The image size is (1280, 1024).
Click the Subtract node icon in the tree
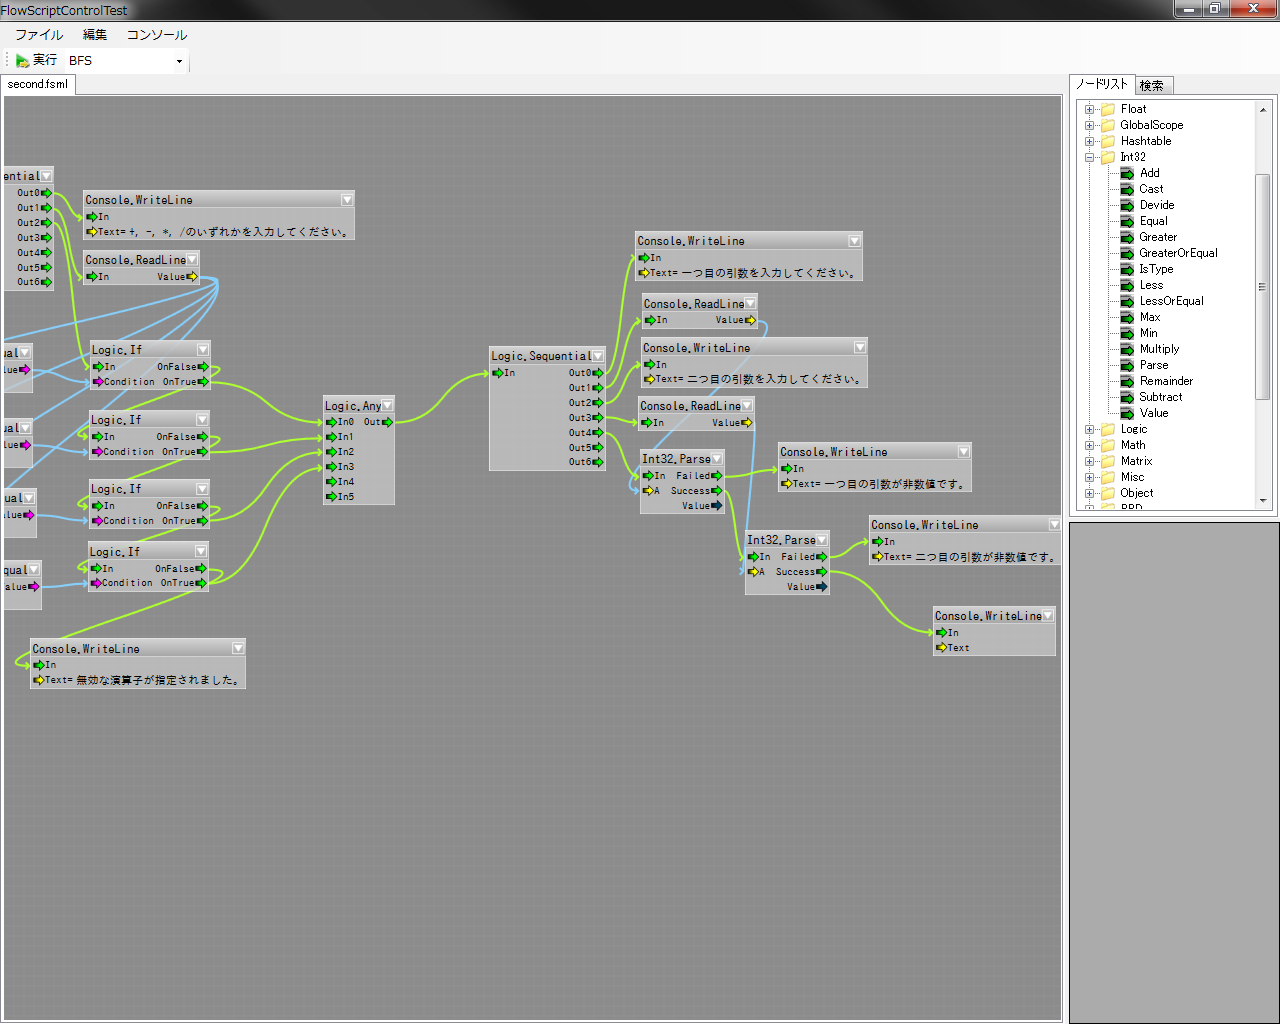pos(1127,397)
